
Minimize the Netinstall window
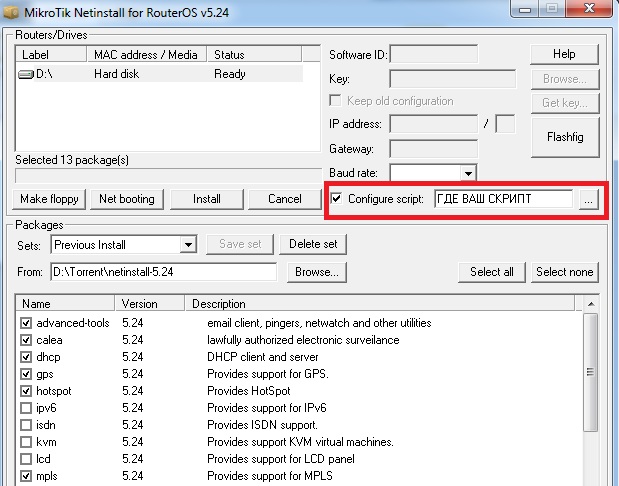click(525, 8)
